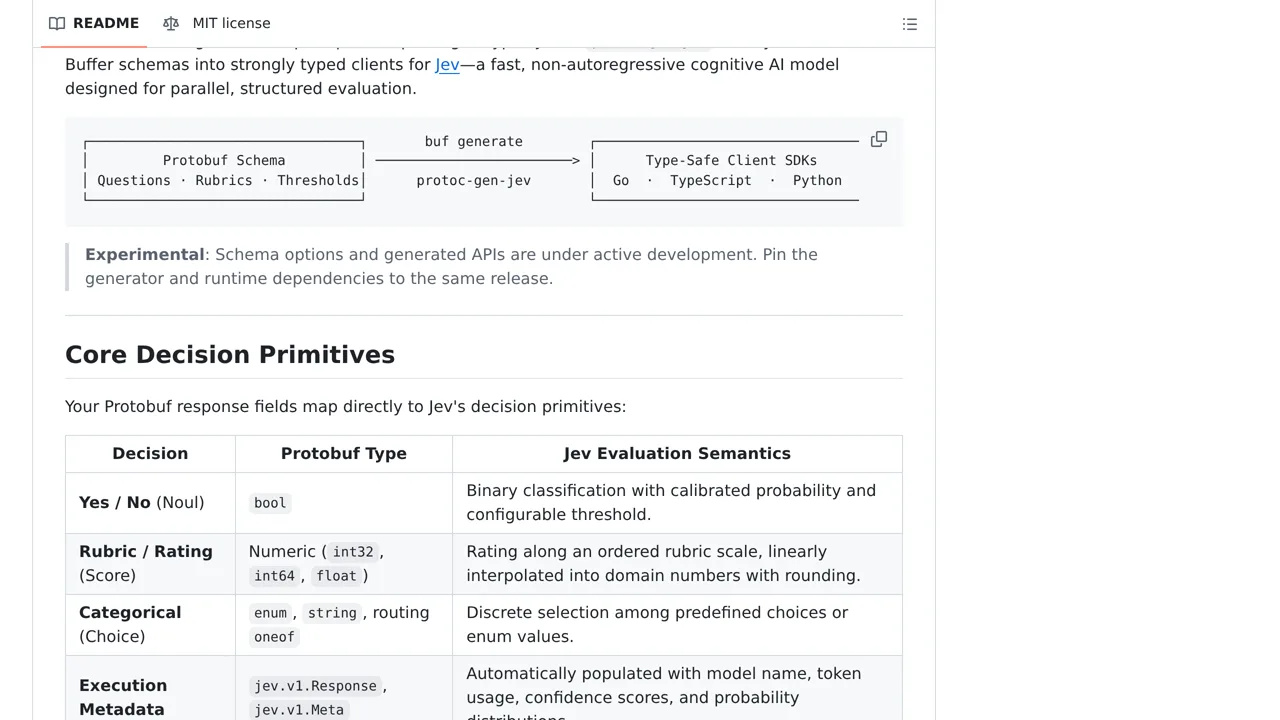Click the jev.v1.Meta code tag
Viewport: 1280px width, 720px height.
299,710
